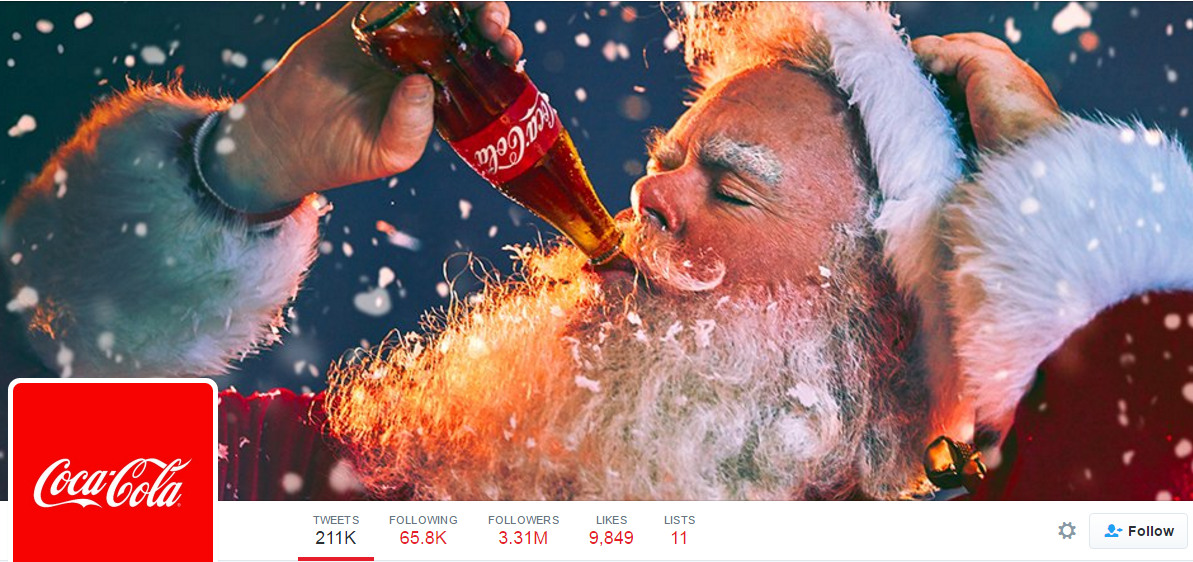Click the person-plus icon inside Follow button
Screen dimensions: 1193x562
(x=1113, y=531)
